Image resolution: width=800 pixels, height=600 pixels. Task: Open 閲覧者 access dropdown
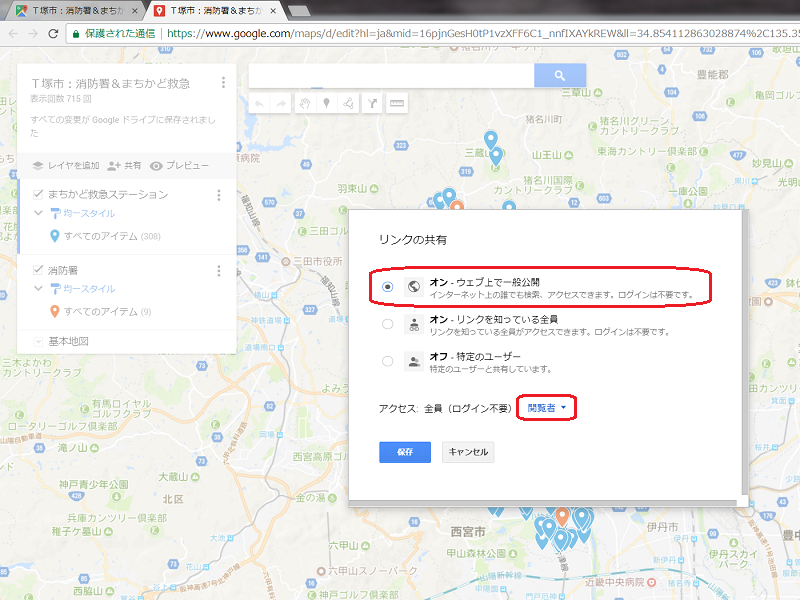[x=546, y=408]
